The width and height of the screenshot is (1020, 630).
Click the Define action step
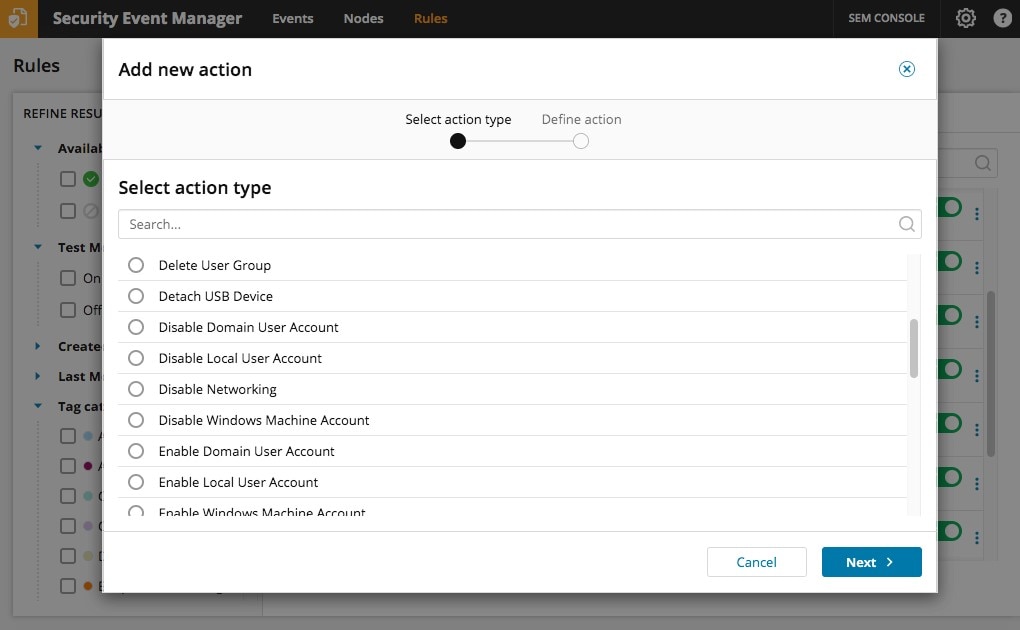pyautogui.click(x=581, y=120)
